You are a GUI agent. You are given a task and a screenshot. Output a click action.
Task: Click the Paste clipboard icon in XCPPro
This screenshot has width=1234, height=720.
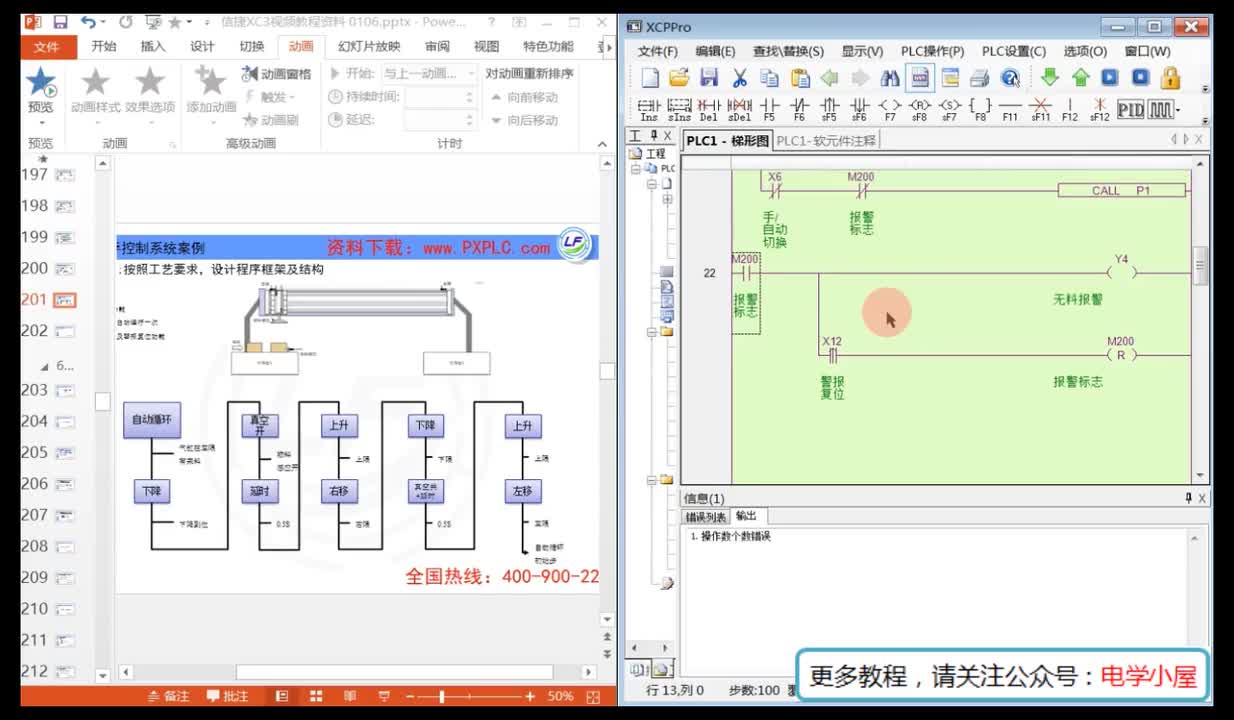[x=800, y=78]
